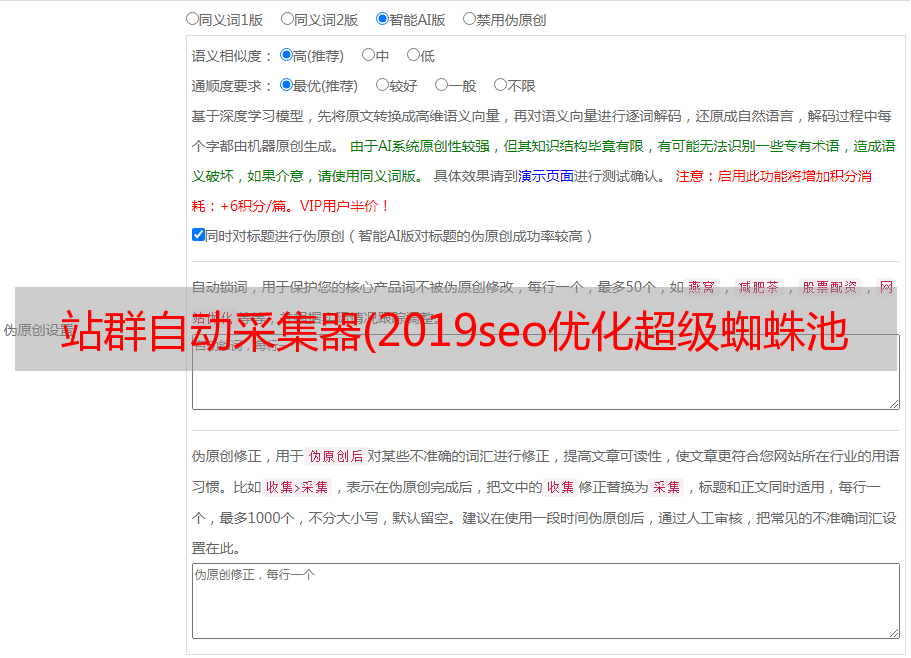The height and width of the screenshot is (658, 911).
Task: Grab the 自动锁词 textarea resize handle
Action: (x=893, y=402)
